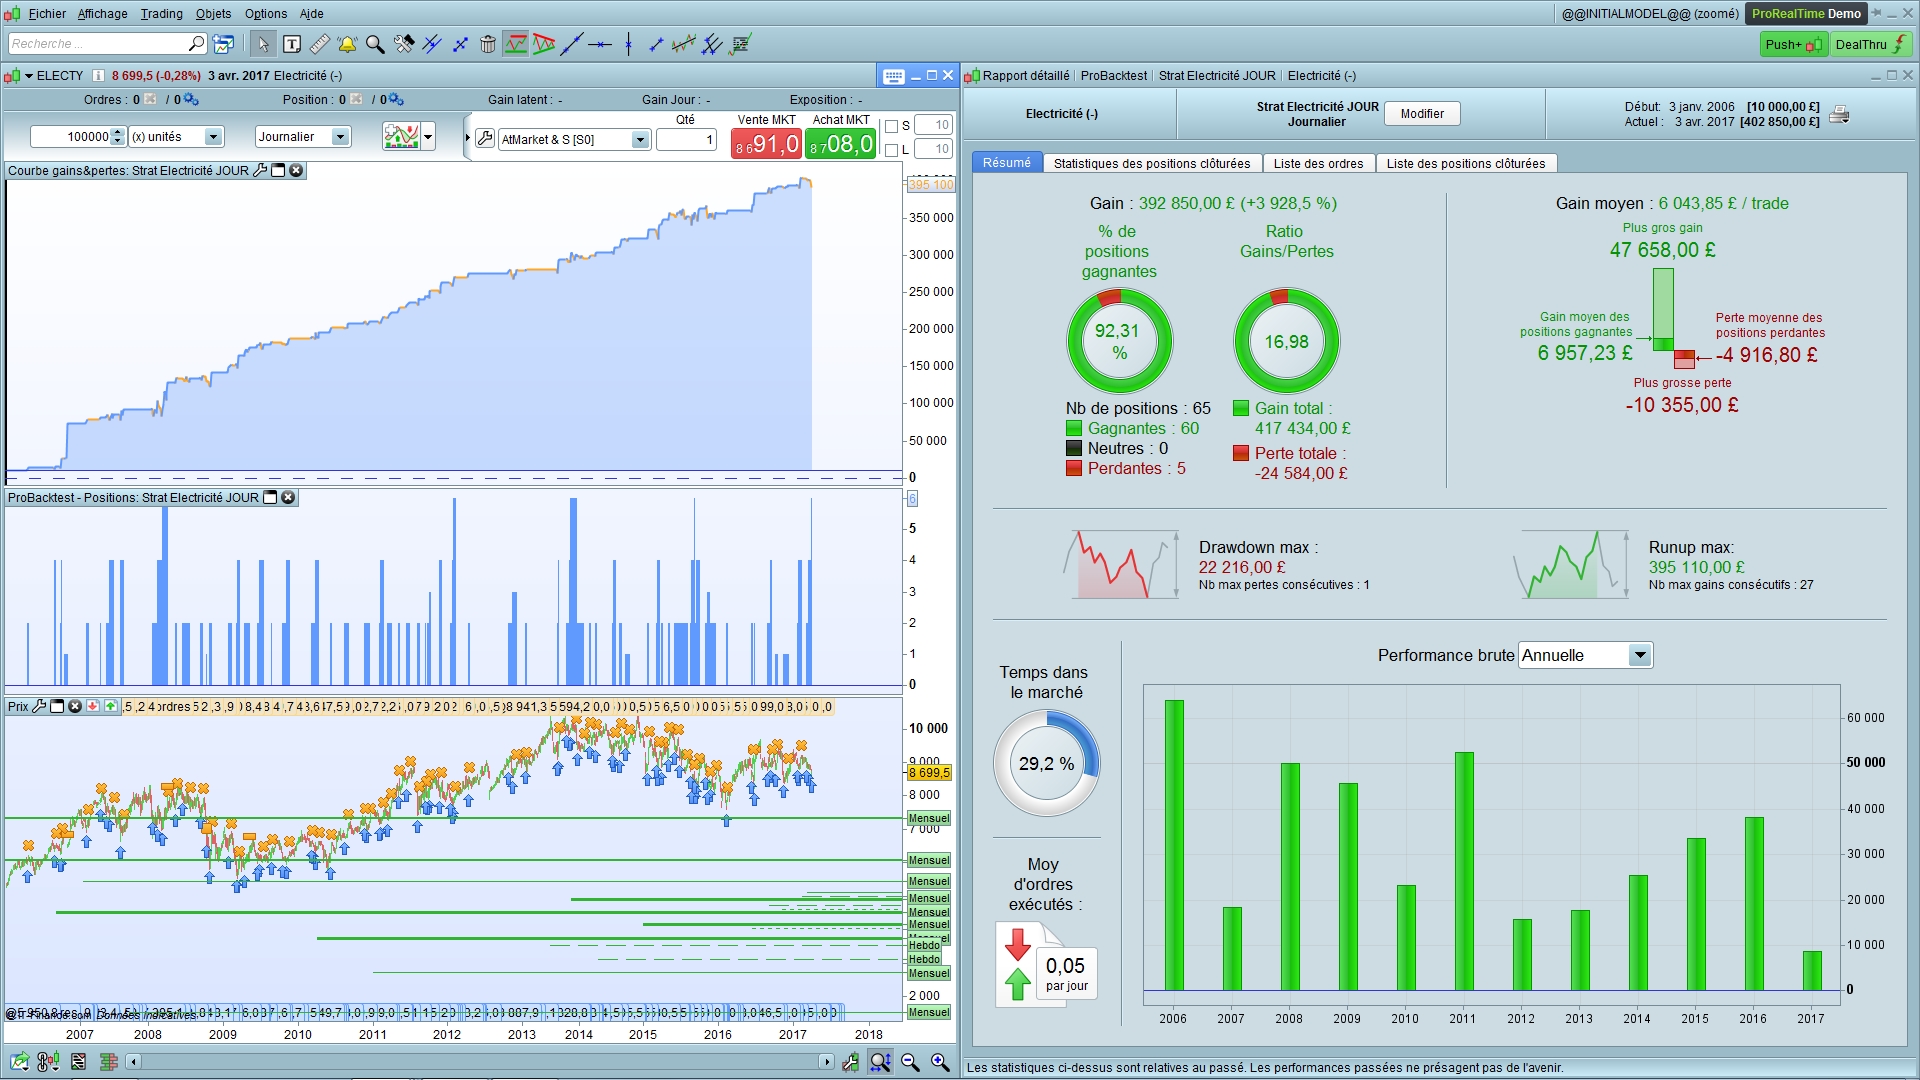This screenshot has height=1080, width=1920.
Task: Open the indicators chart icon button
Action: (402, 137)
